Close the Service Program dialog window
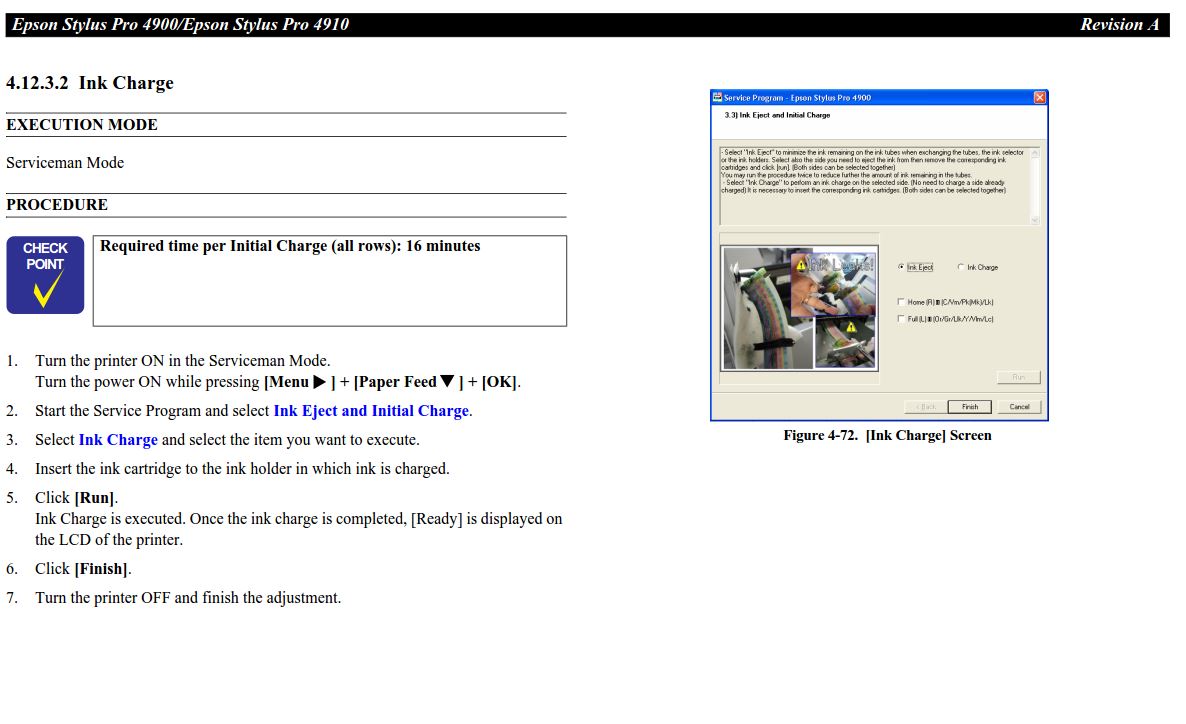1186x724 pixels. [x=1040, y=97]
